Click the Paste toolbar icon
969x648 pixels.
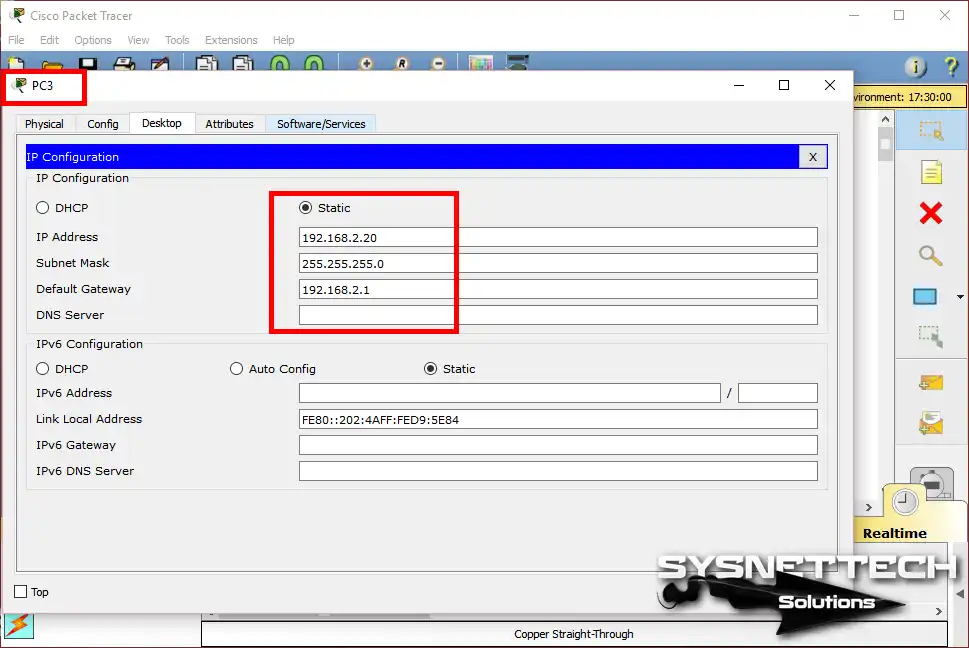point(243,64)
